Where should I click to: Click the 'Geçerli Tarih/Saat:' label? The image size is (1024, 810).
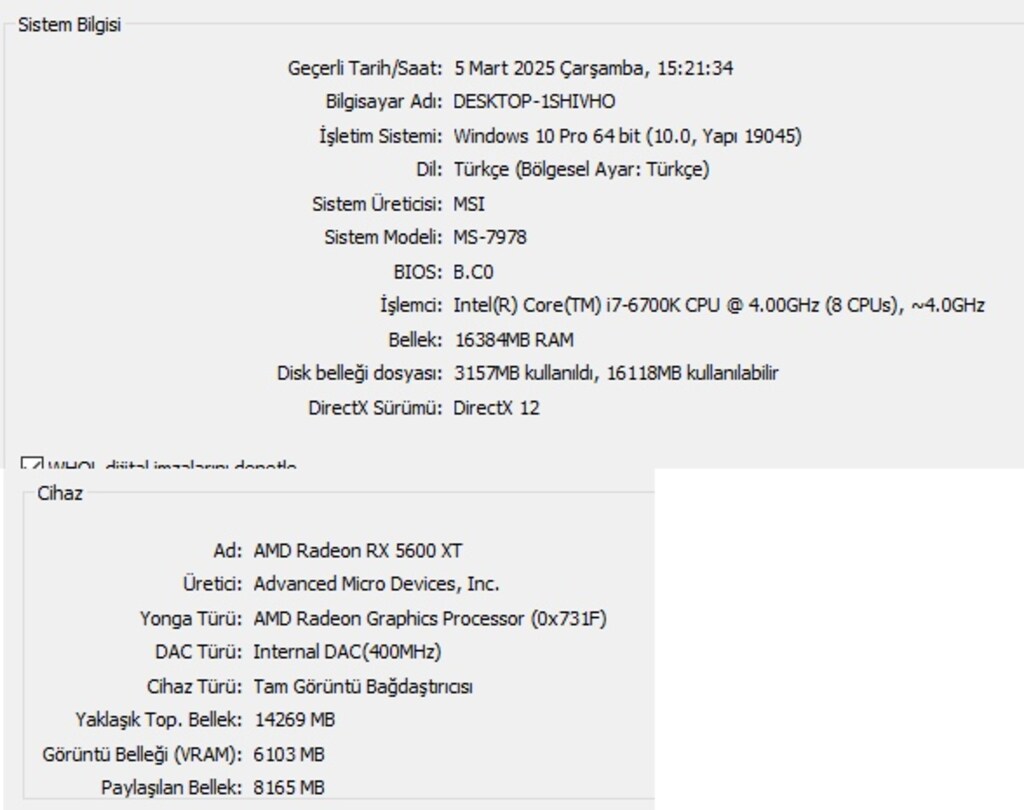365,69
